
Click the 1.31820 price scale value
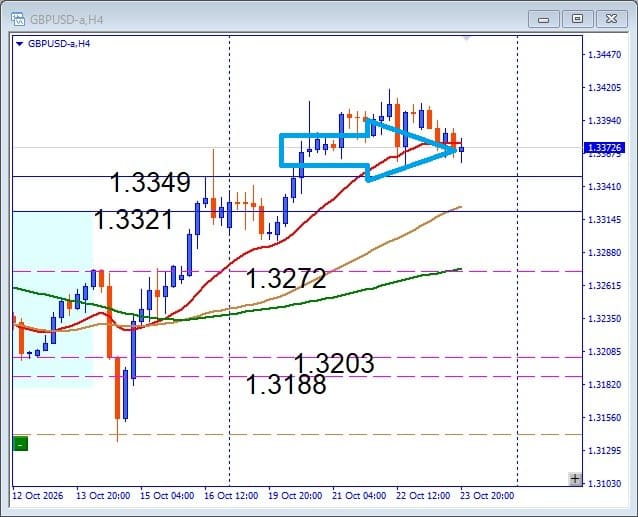(605, 384)
